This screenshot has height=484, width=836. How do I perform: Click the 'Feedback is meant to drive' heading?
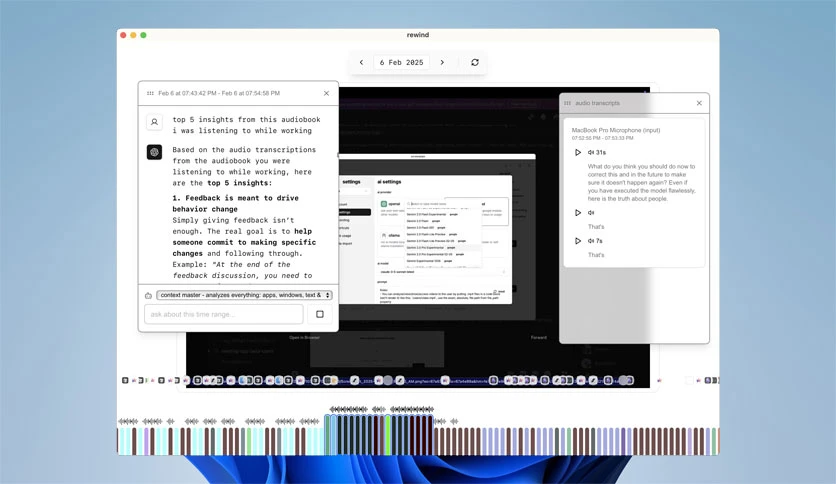(236, 204)
